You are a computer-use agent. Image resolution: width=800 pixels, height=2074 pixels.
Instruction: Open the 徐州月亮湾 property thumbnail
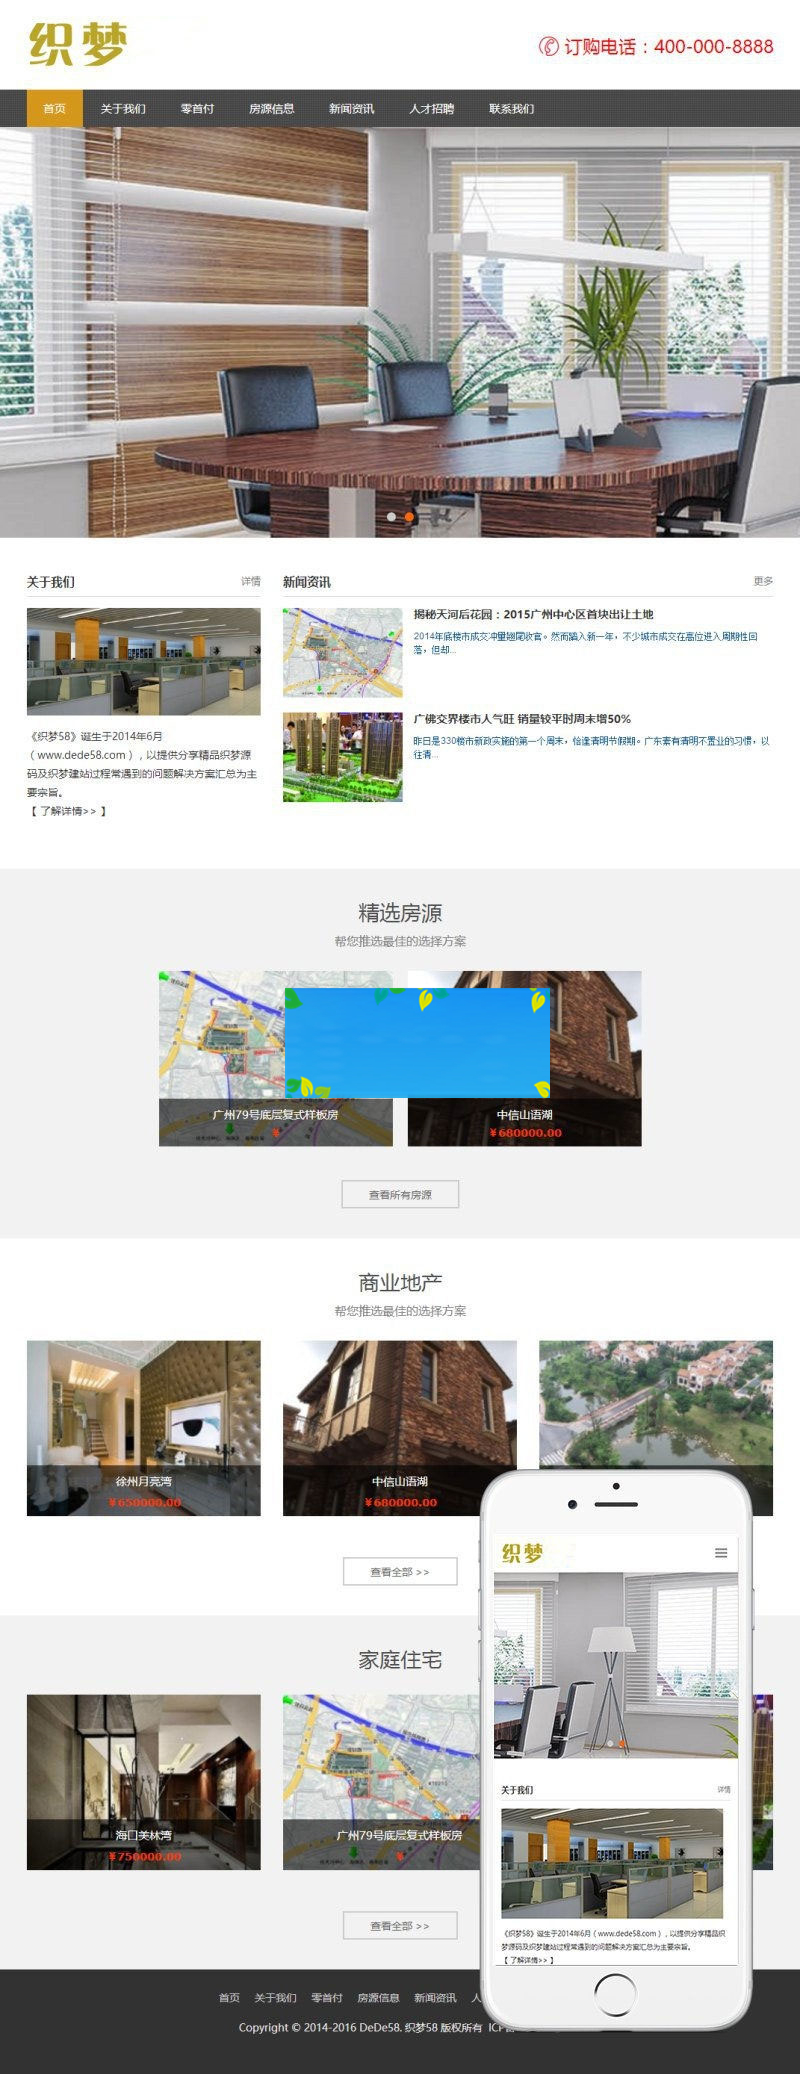point(143,1427)
